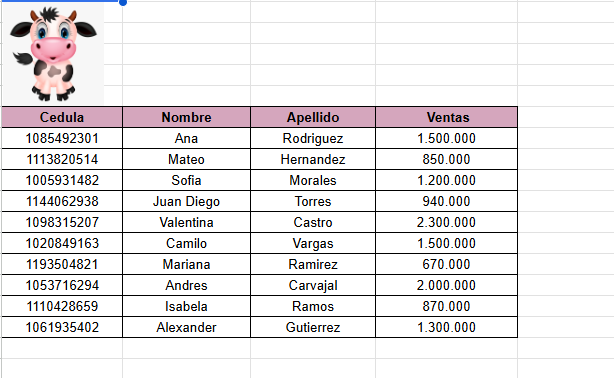This screenshot has height=378, width=614.
Task: Select cedula cell 1193504821
Action: pos(62,264)
